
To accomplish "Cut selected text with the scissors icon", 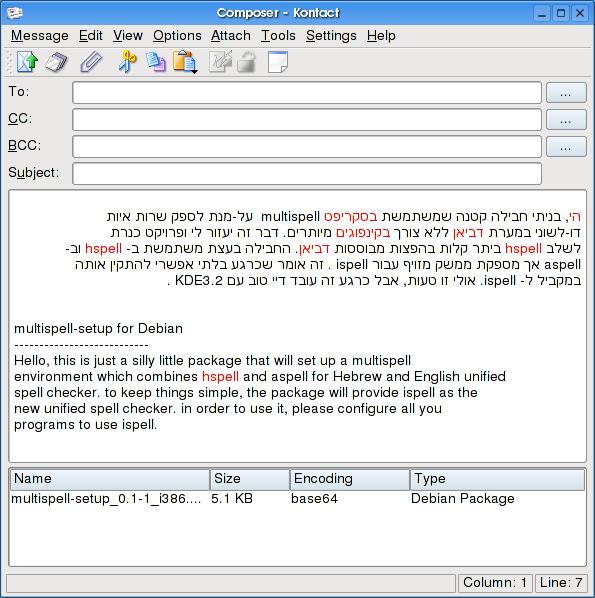I will point(127,61).
